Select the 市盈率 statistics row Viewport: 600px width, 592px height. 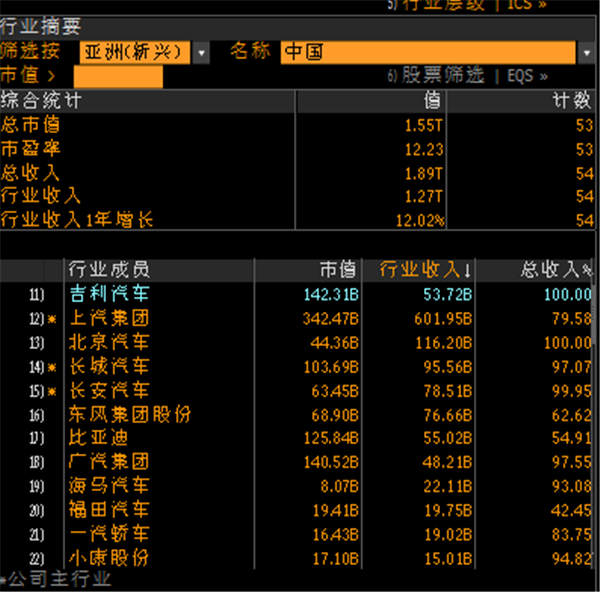[297, 149]
